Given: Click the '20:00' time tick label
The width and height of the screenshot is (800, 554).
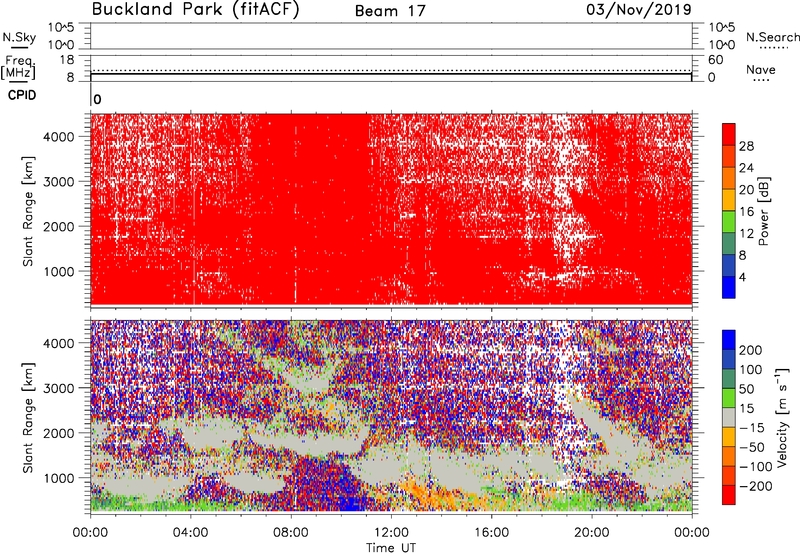Looking at the screenshot, I should coord(591,533).
